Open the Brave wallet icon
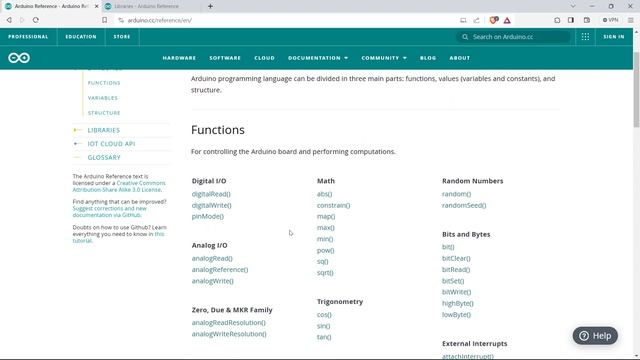The width and height of the screenshot is (640, 360). tap(587, 20)
